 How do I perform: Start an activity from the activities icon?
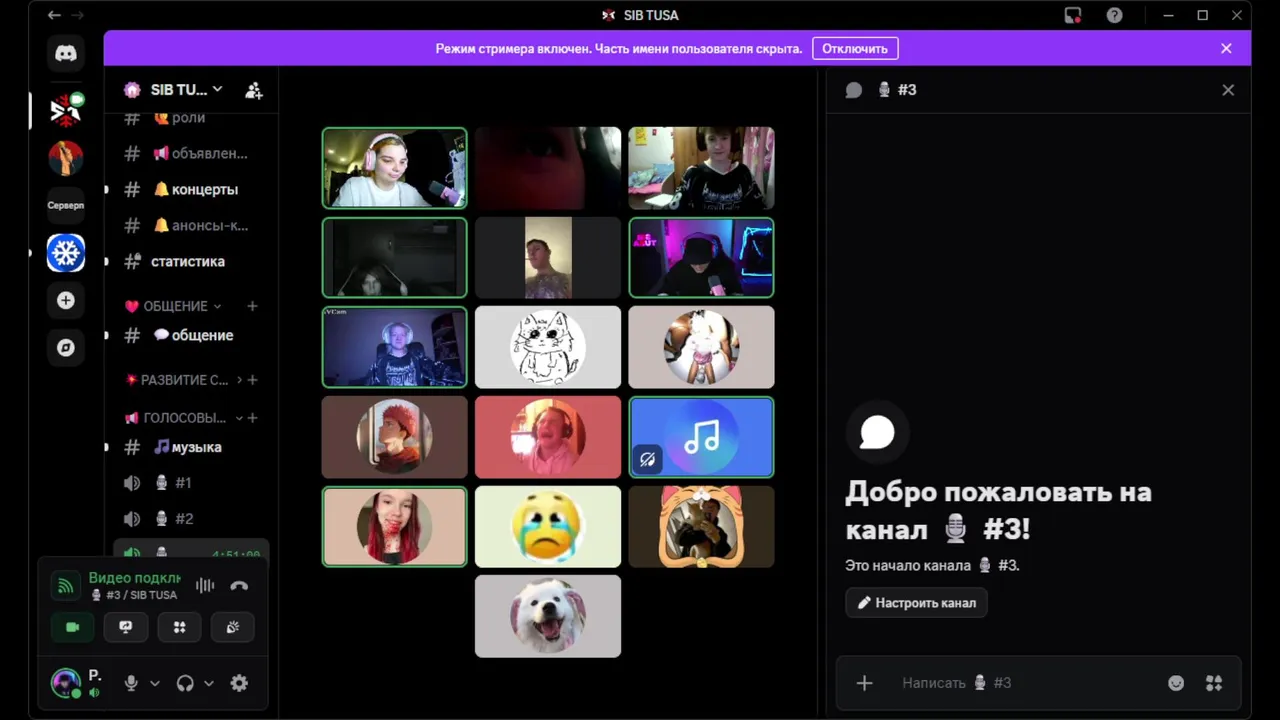tap(179, 627)
